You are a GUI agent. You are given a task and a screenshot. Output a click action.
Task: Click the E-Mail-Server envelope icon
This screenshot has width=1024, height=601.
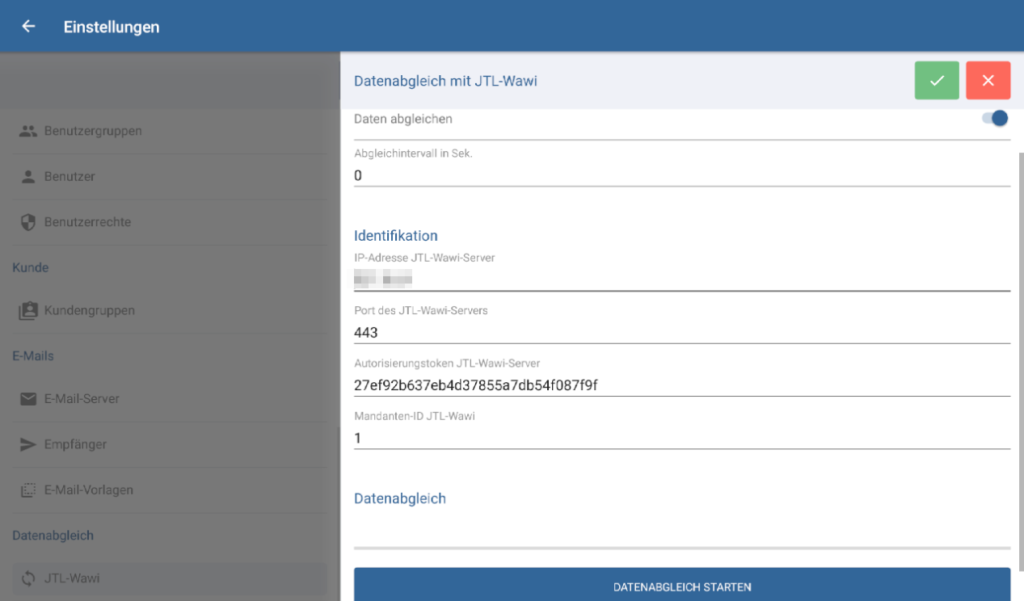(30, 399)
